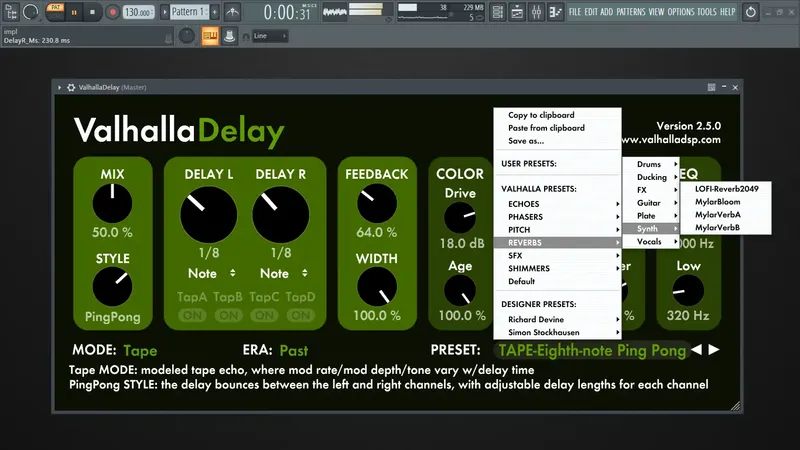Open the HELP menu
This screenshot has width=800, height=450.
(728, 12)
